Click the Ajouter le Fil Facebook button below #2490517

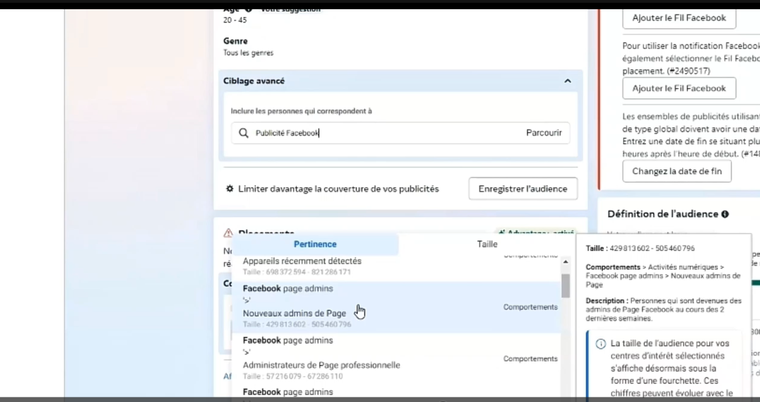pyautogui.click(x=679, y=88)
